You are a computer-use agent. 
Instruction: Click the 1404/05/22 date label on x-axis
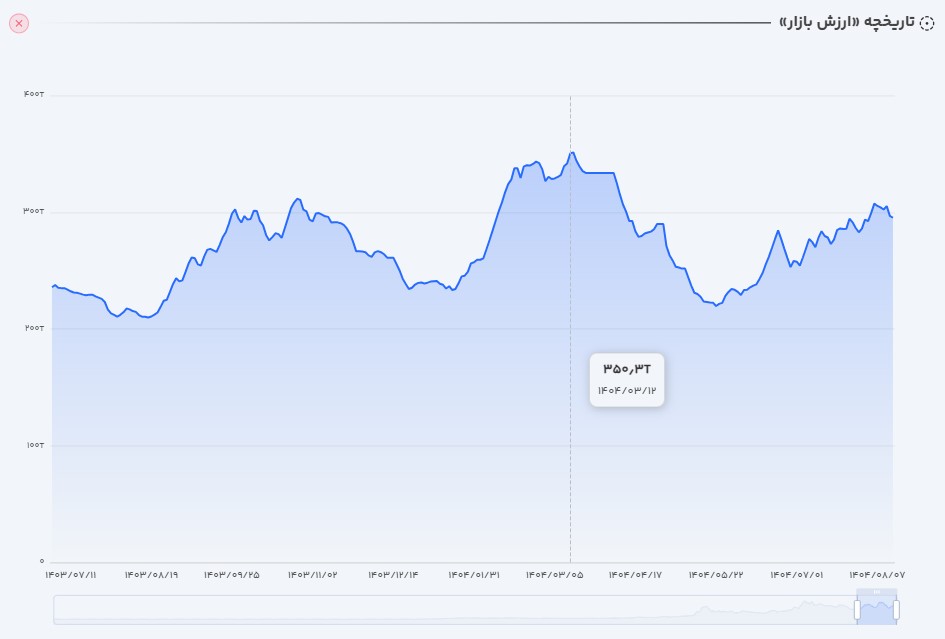[716, 575]
